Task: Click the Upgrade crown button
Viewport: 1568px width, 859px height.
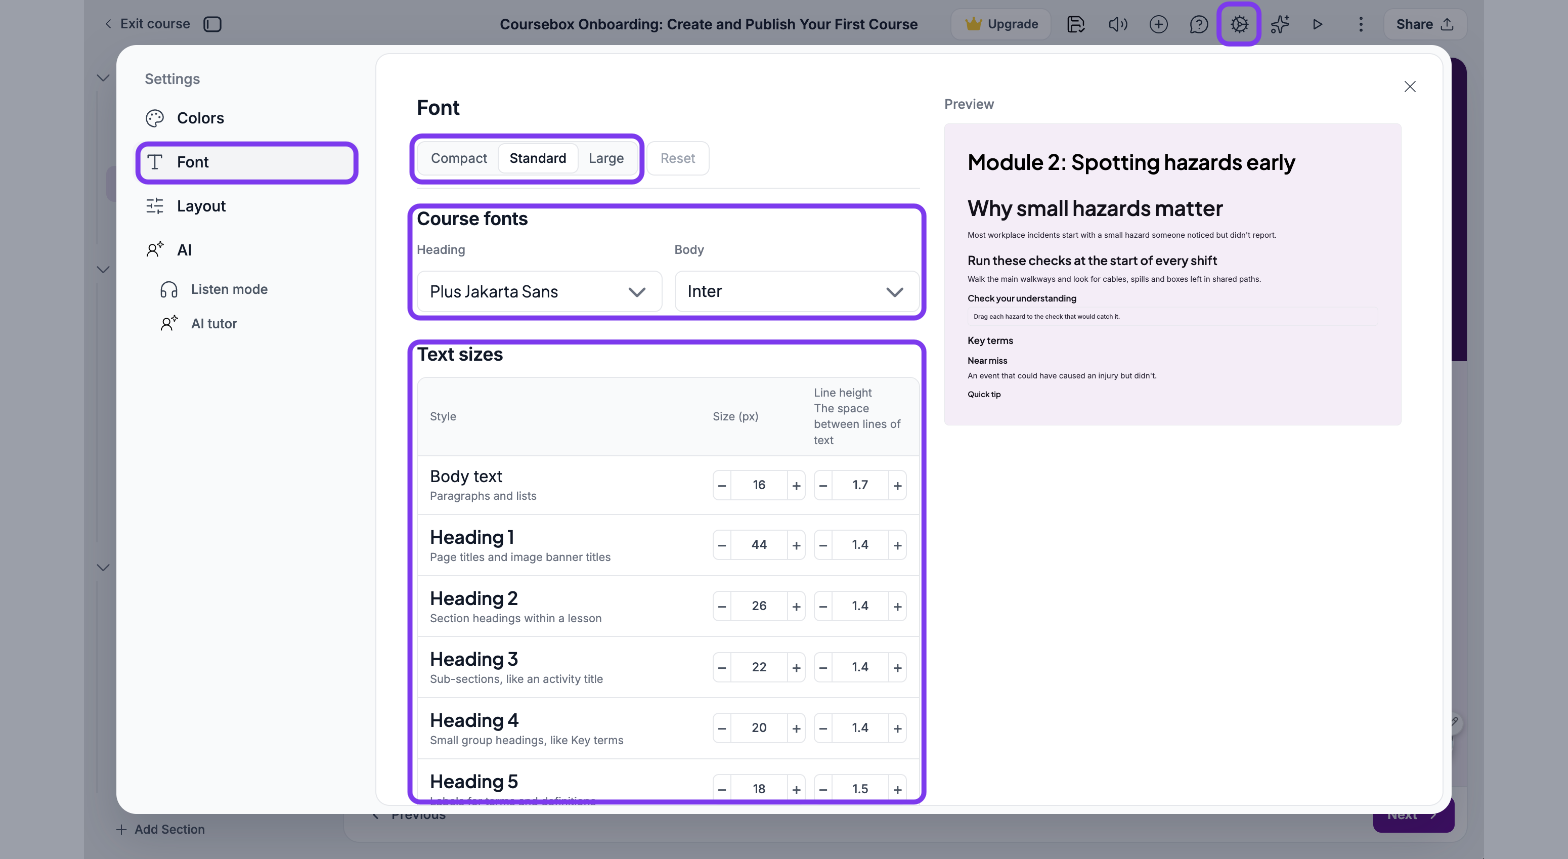Action: (x=1001, y=24)
